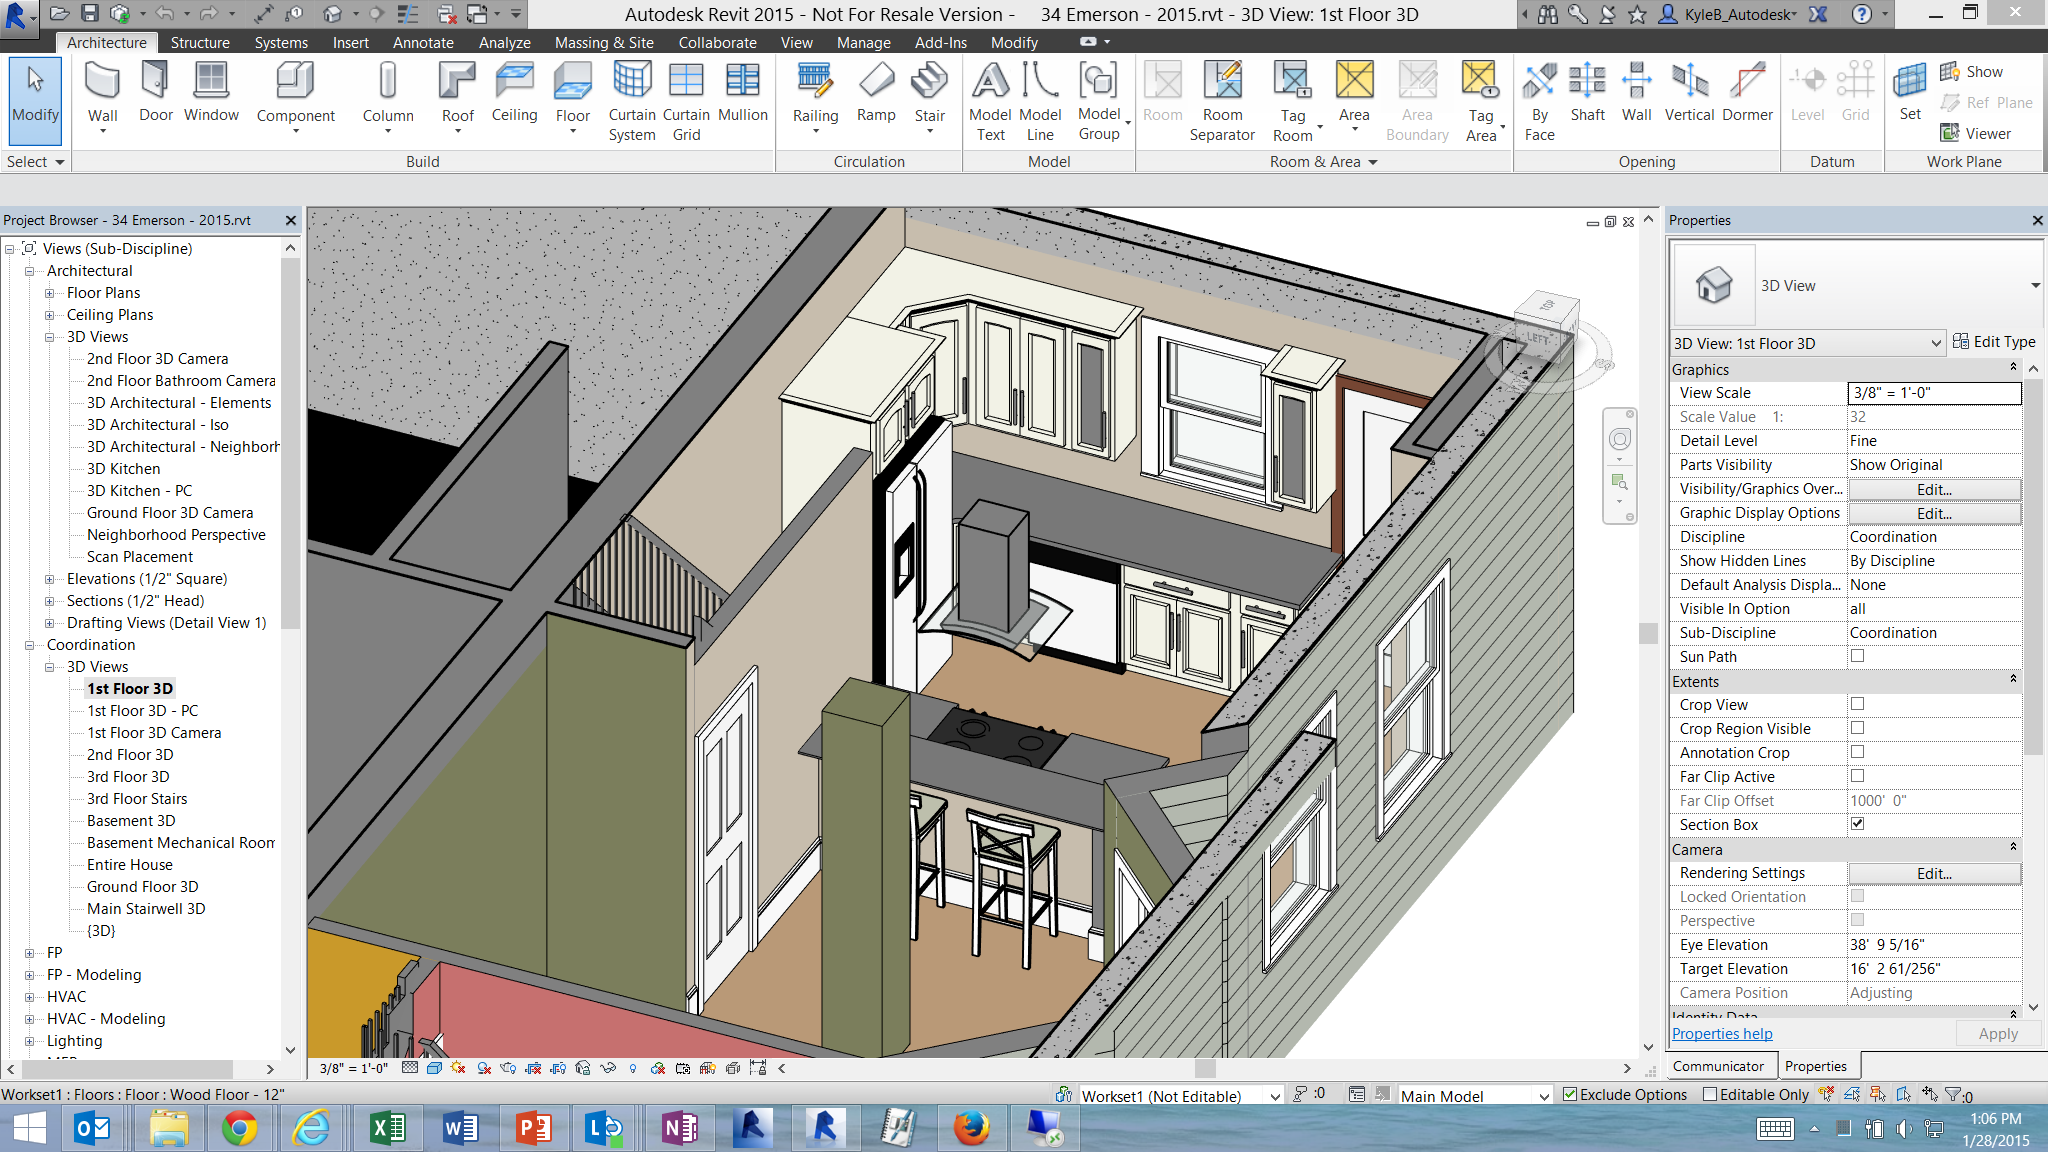2048x1152 pixels.
Task: Uncheck the Section Box checkbox
Action: [x=1857, y=824]
